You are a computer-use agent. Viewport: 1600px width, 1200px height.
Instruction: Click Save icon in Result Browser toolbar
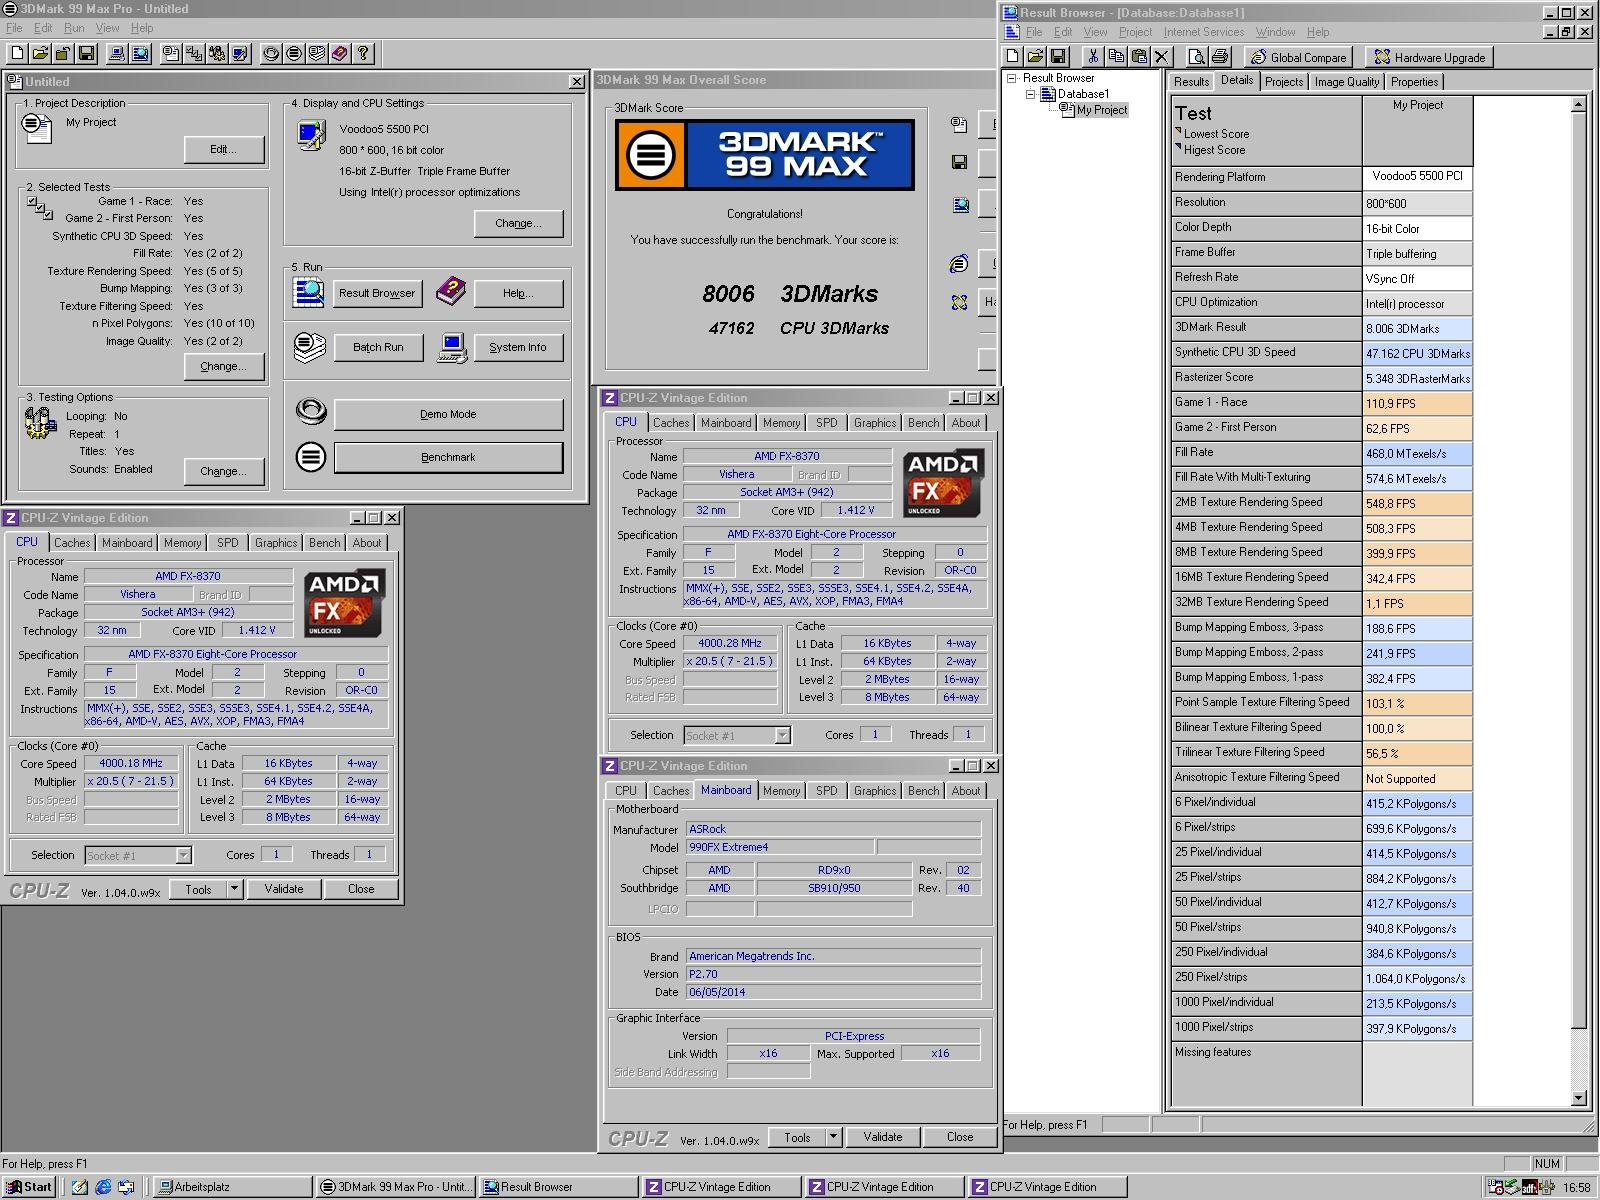coord(1058,57)
